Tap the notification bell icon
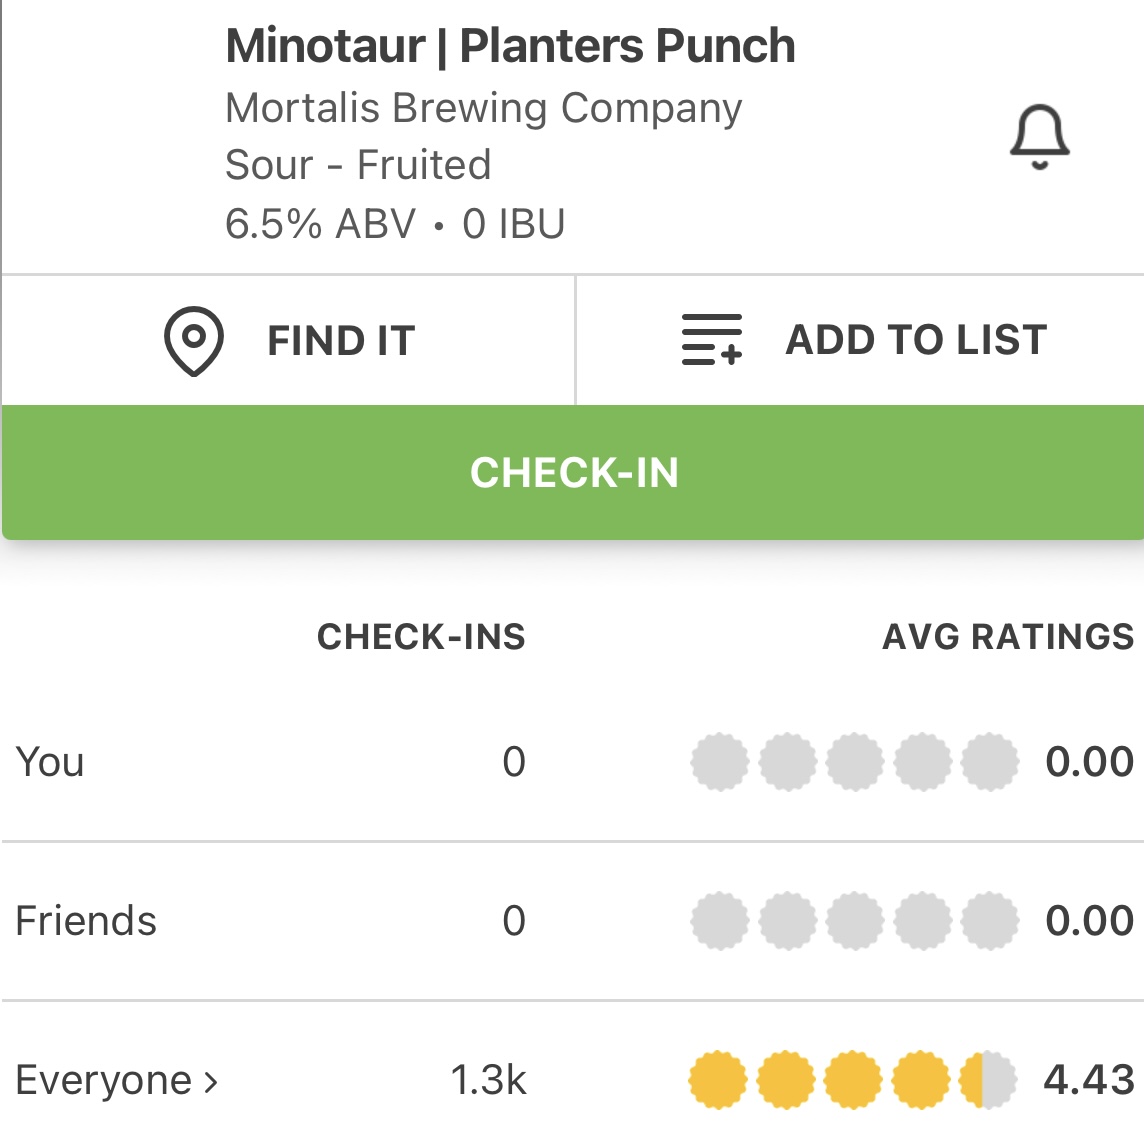 [x=1039, y=137]
